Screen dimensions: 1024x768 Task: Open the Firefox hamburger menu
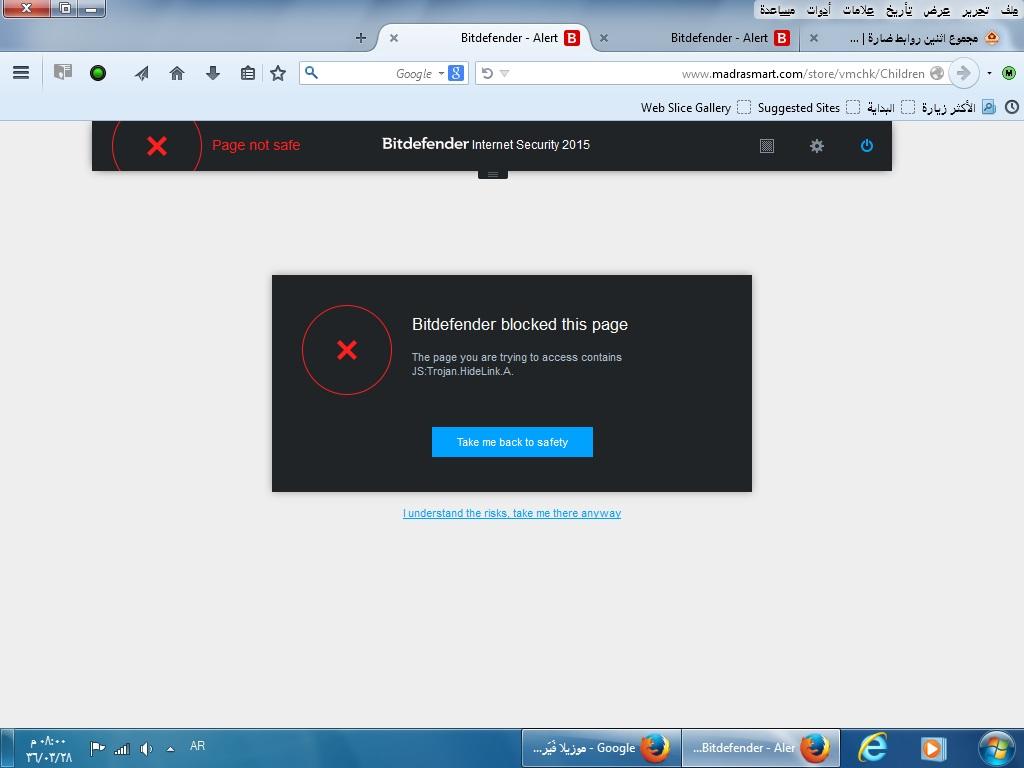(21, 73)
